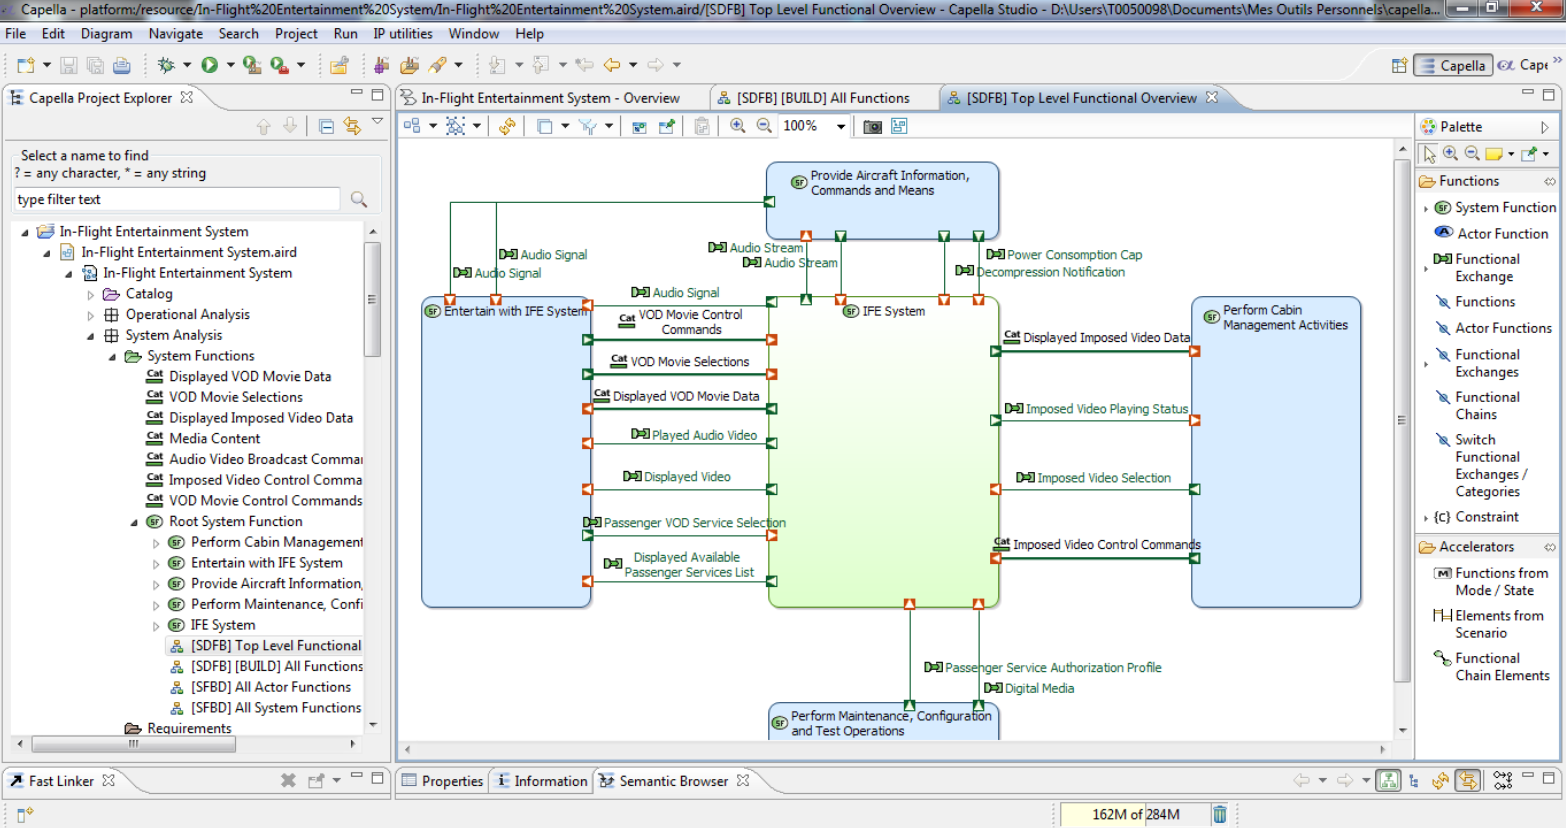Zoom out of the diagram
This screenshot has height=828, width=1566.
coord(764,126)
